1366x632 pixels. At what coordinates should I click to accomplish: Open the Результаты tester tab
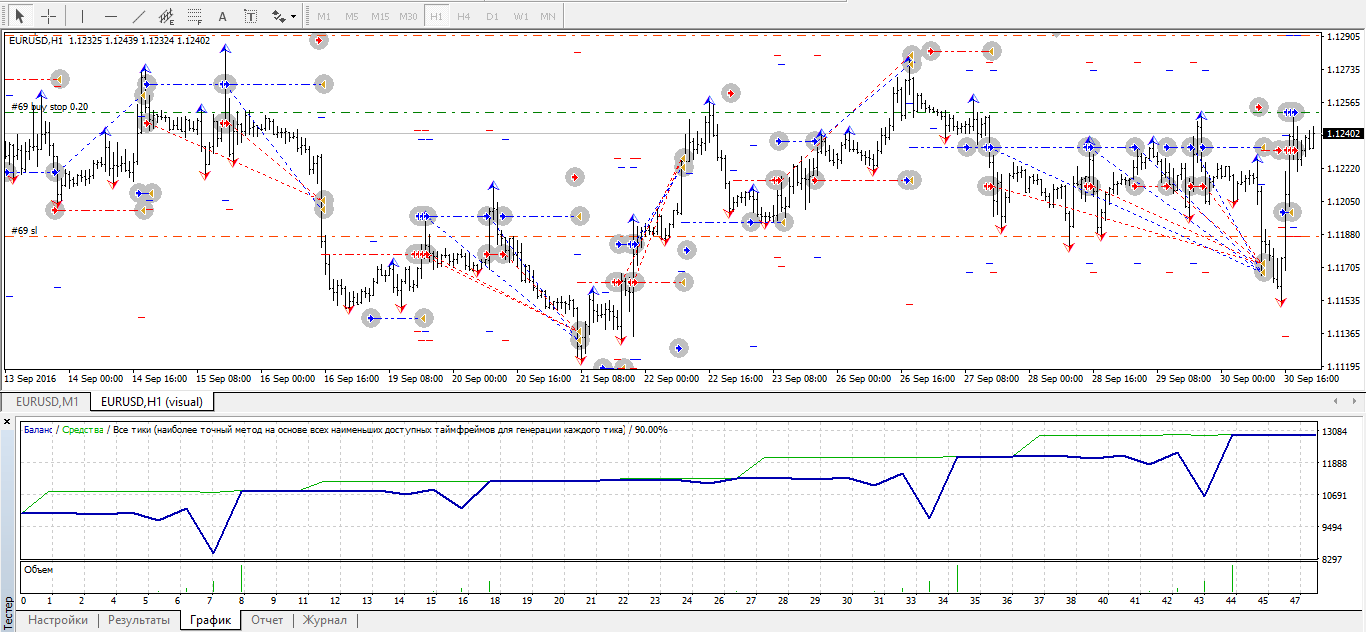coord(139,621)
